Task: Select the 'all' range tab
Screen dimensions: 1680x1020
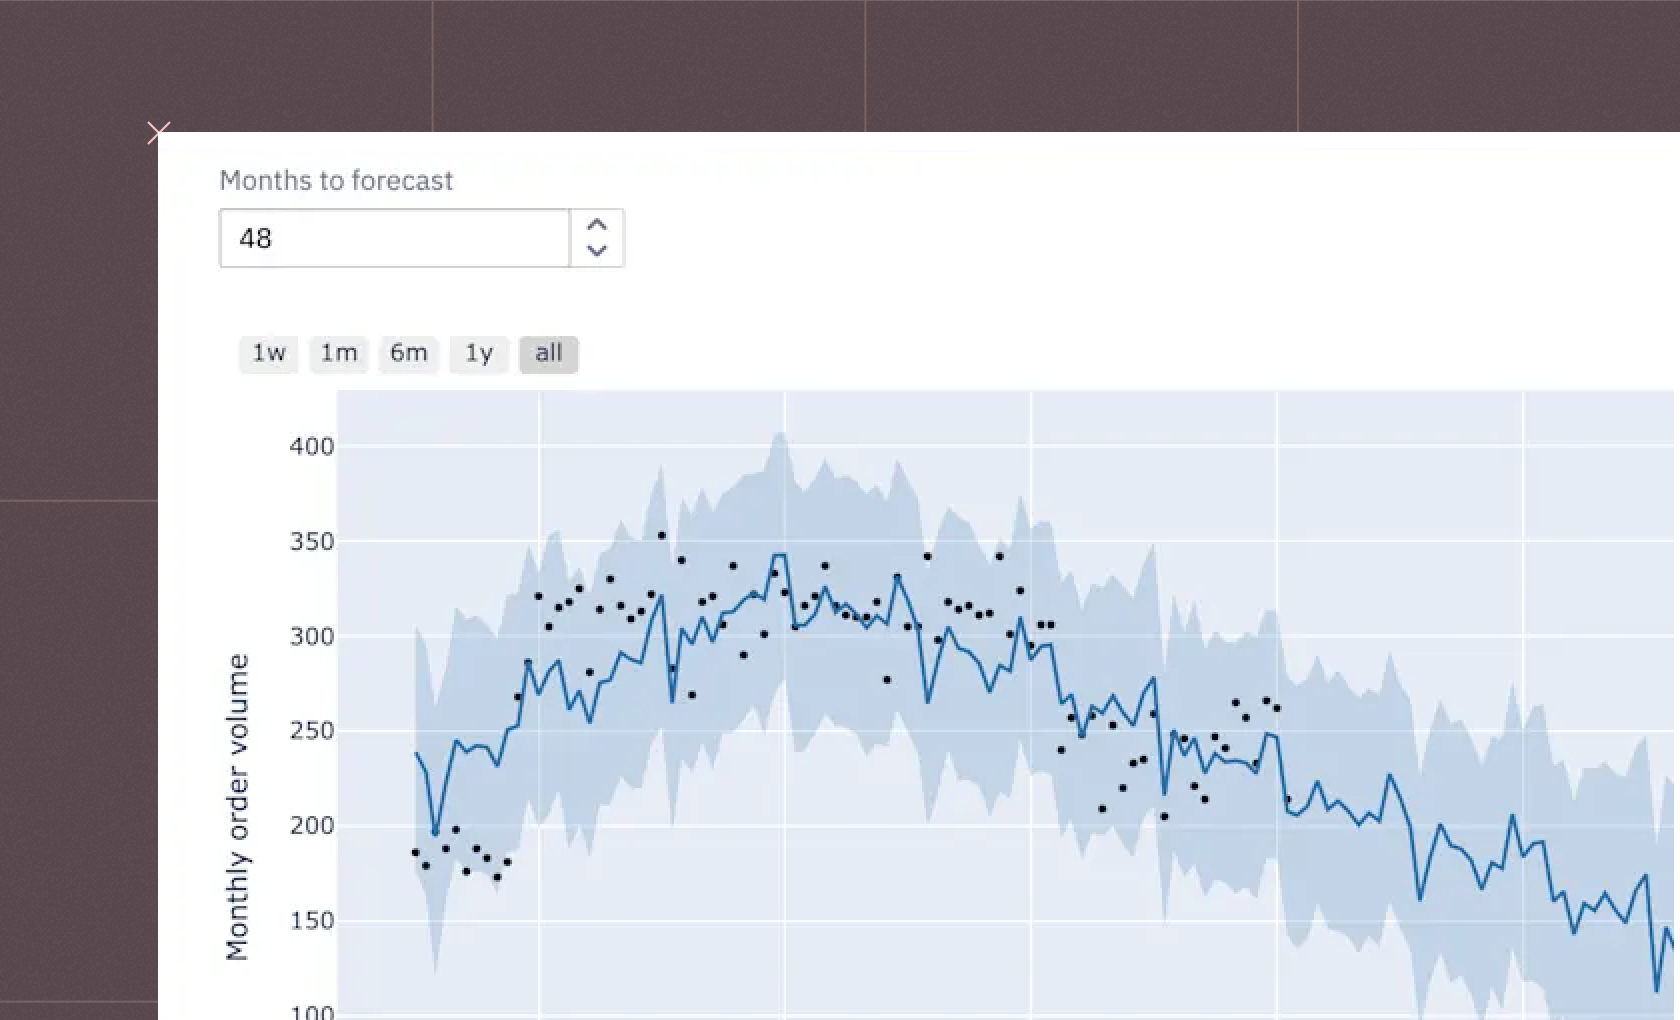Action: [547, 353]
